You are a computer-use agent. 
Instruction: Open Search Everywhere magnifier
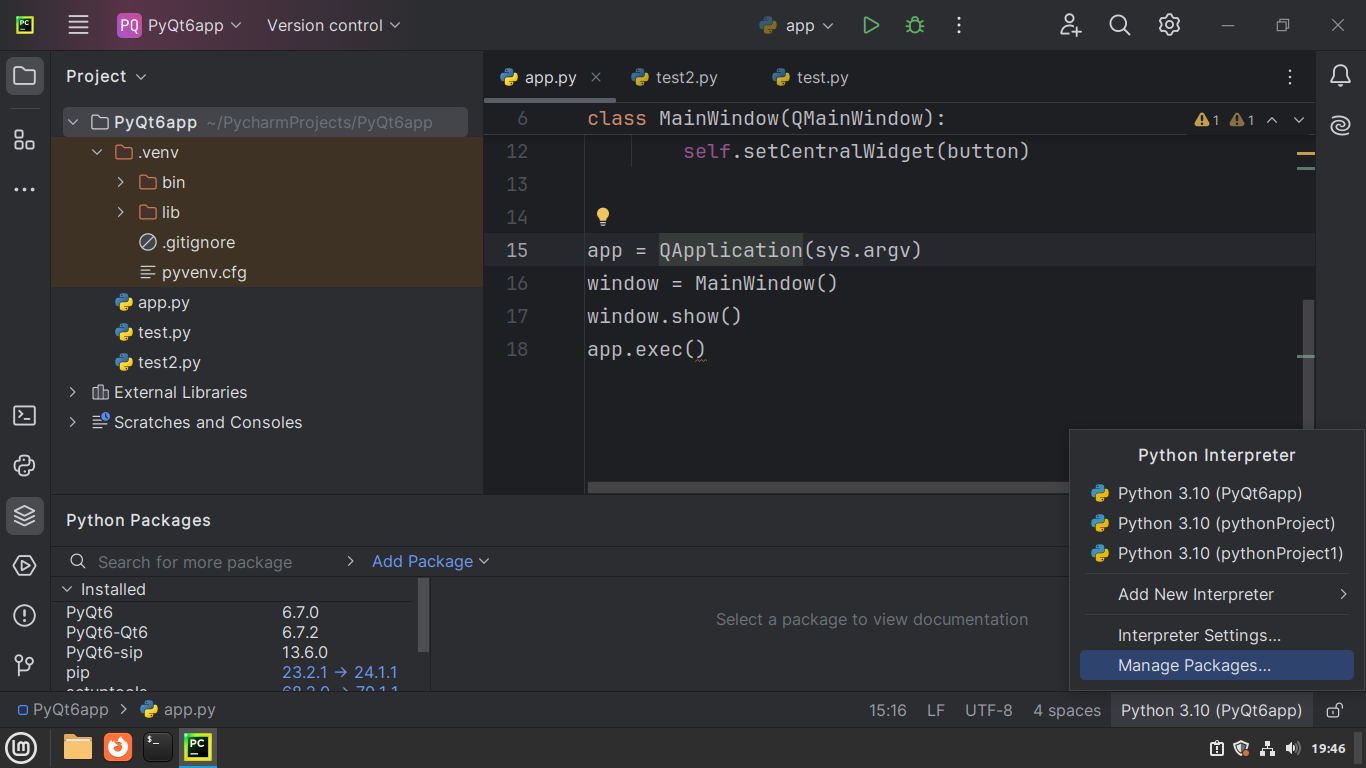click(x=1120, y=25)
